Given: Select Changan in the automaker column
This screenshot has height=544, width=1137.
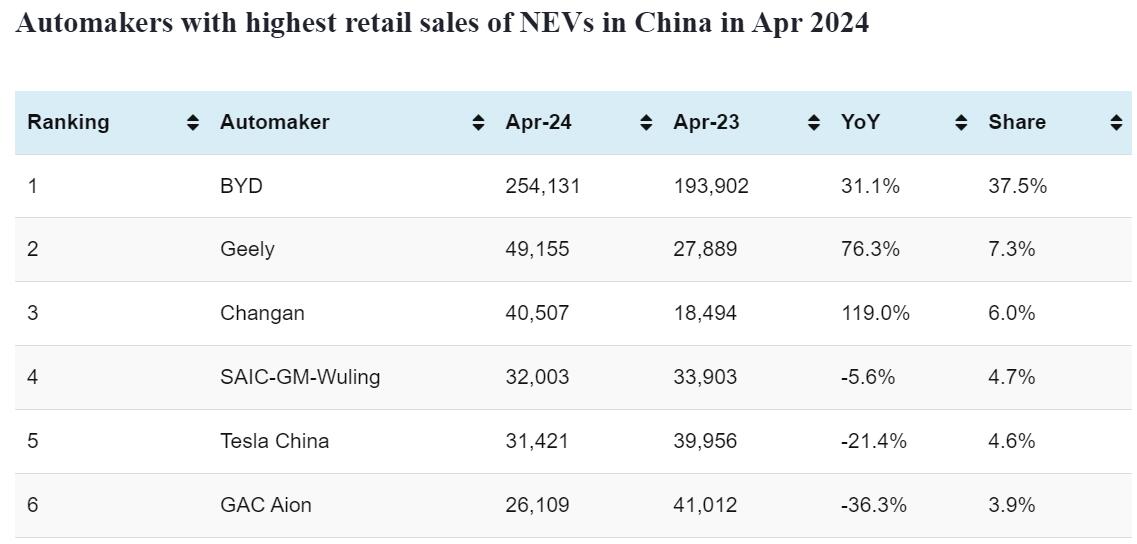Looking at the screenshot, I should (262, 313).
